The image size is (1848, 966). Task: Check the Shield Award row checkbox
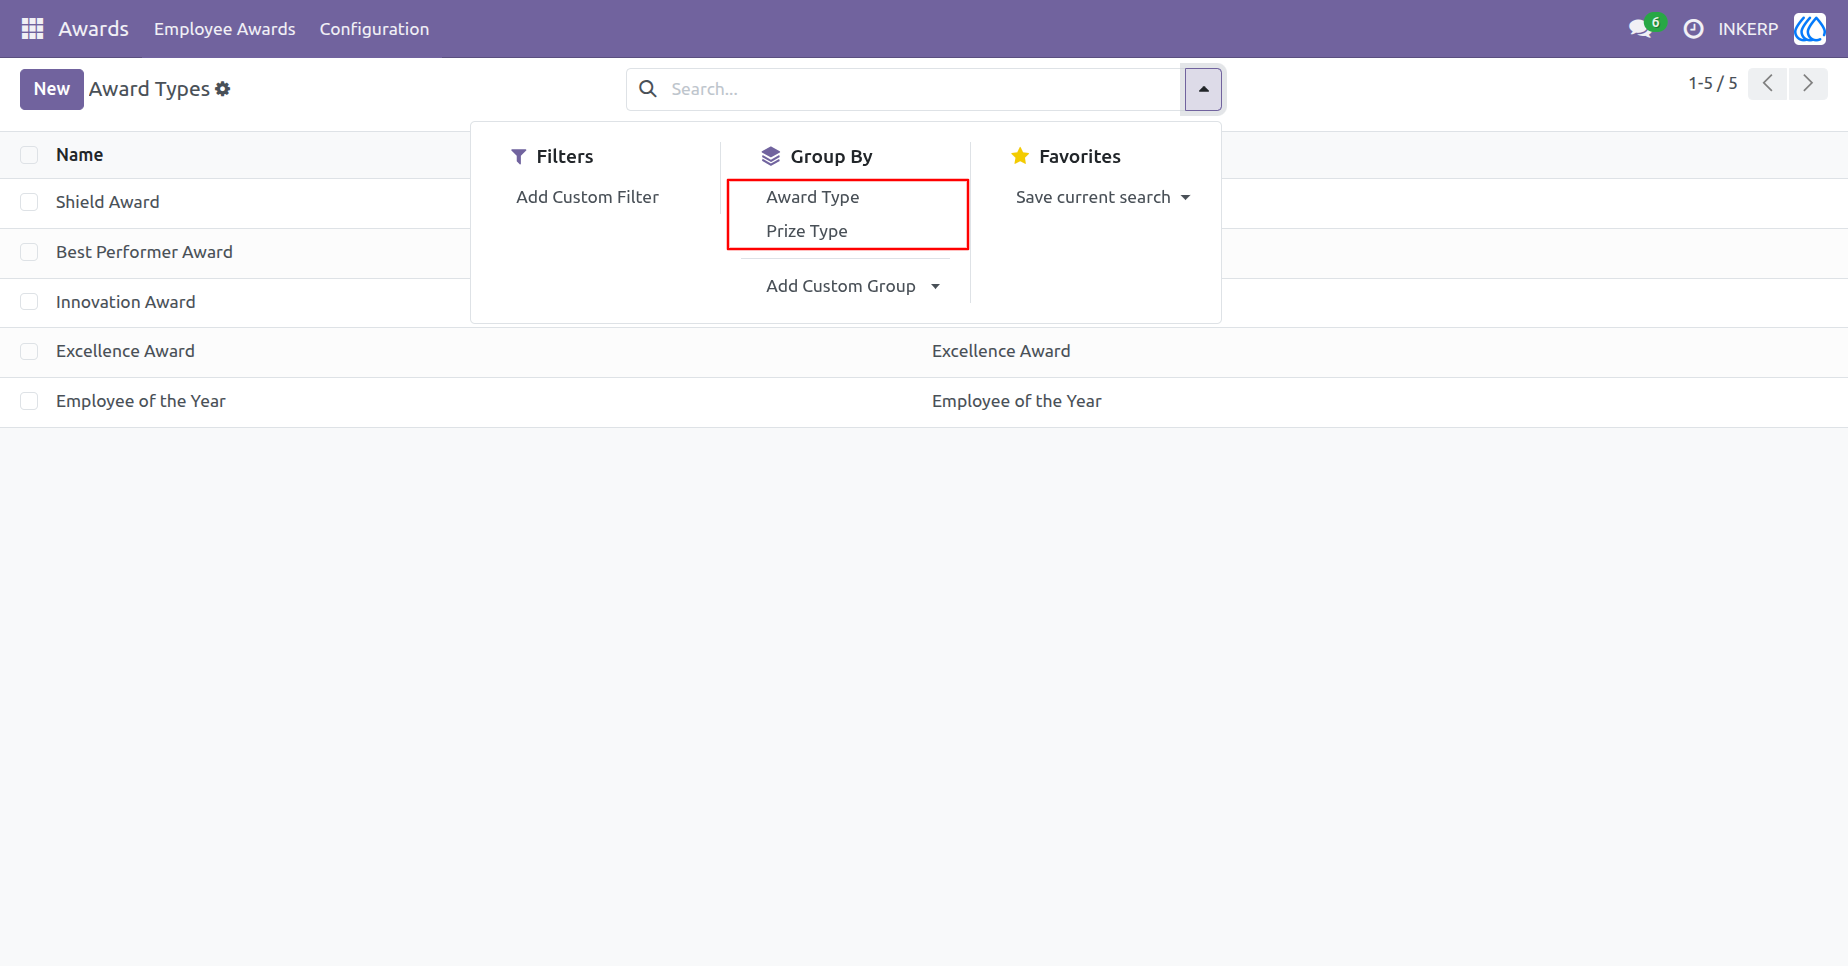coord(29,202)
